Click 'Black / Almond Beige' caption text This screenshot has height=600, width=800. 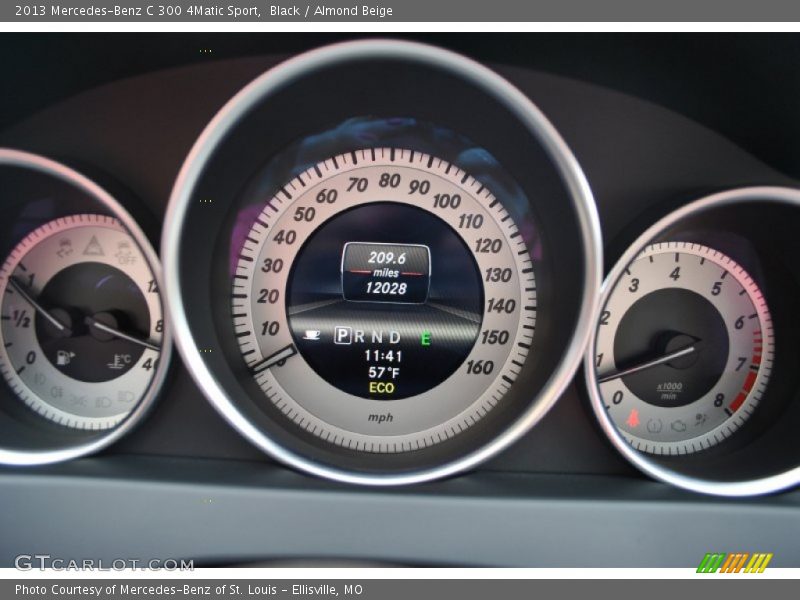331,11
